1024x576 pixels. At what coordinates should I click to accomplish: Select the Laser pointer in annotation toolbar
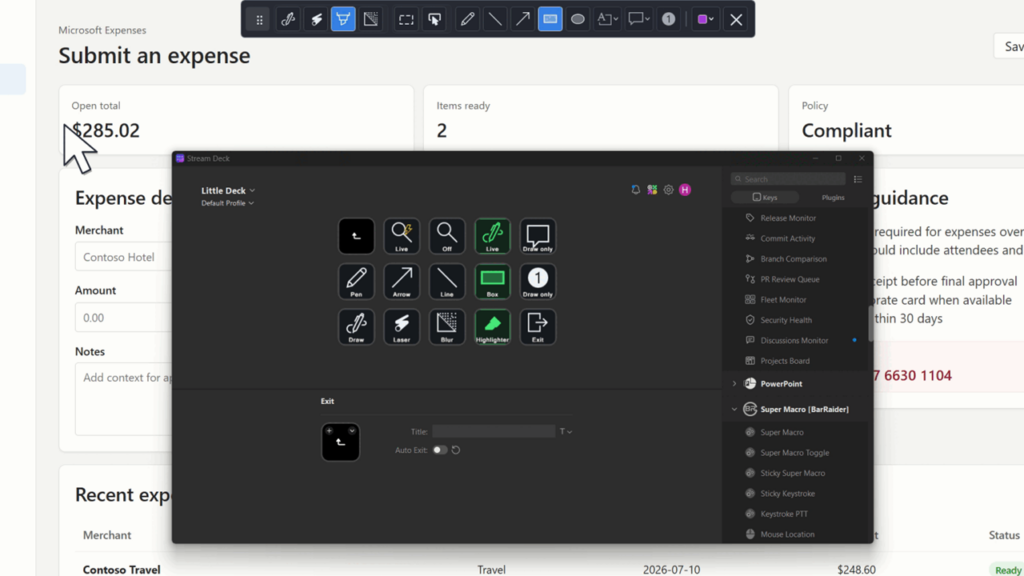[316, 20]
